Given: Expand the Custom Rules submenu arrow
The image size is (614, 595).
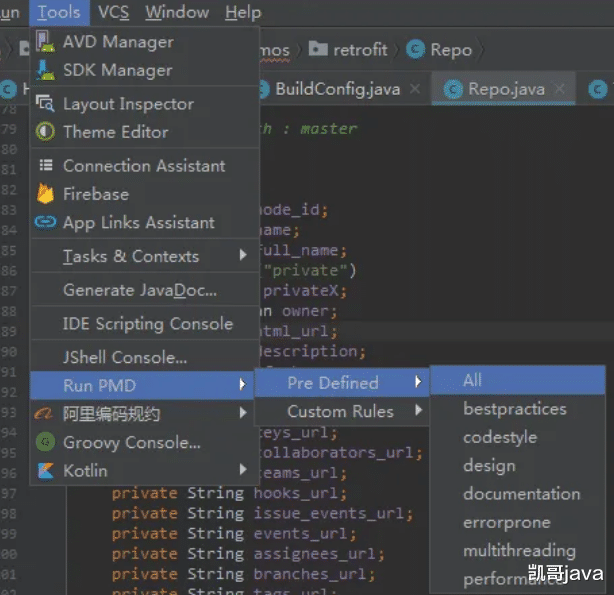Looking at the screenshot, I should (x=419, y=410).
